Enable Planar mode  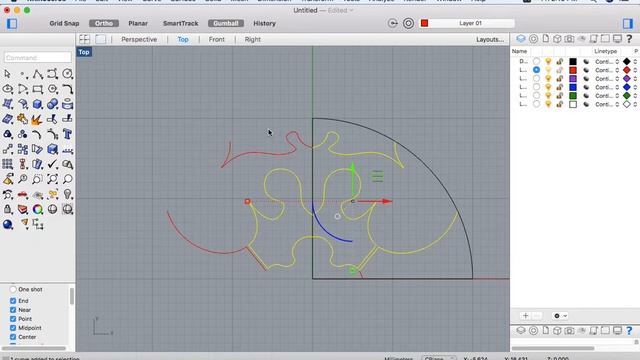[x=138, y=23]
